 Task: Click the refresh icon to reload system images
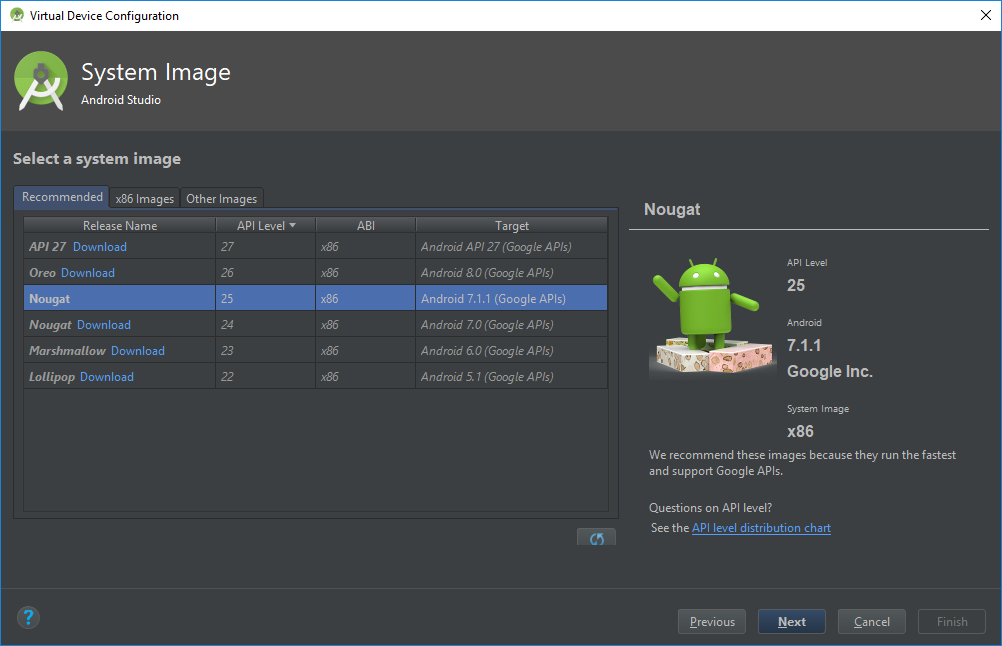tap(596, 537)
